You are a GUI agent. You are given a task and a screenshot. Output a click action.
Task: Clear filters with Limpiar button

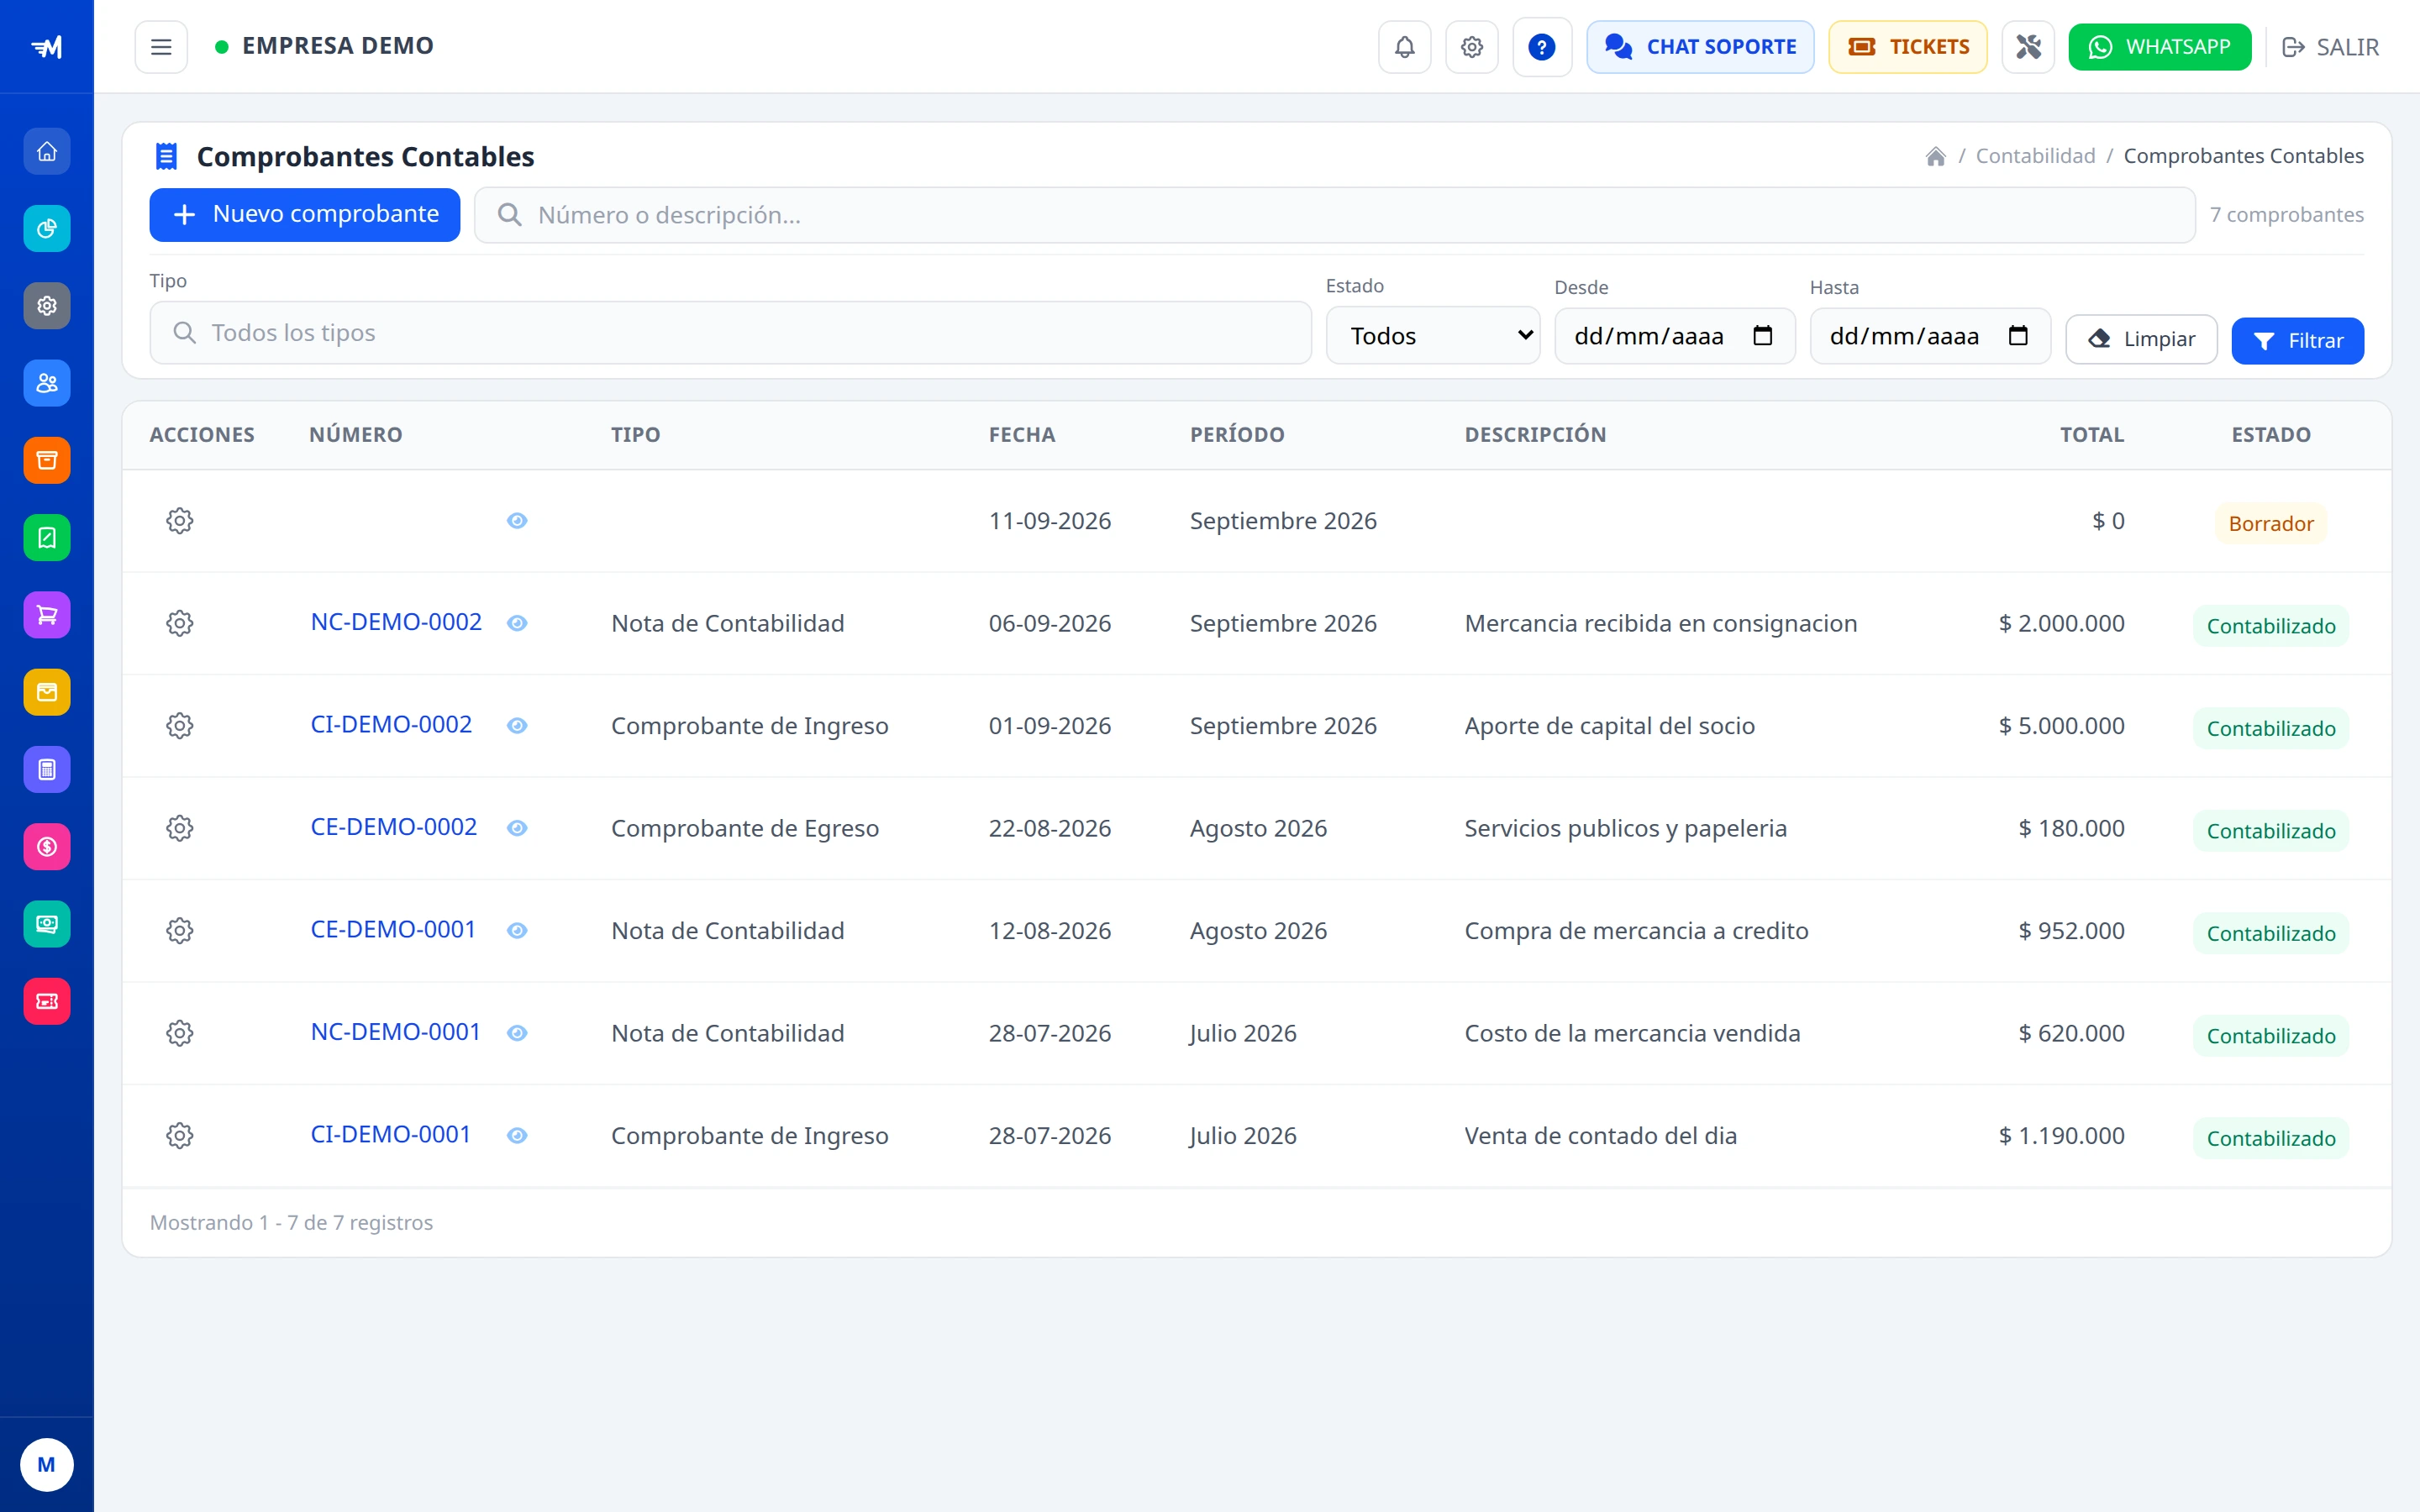click(2141, 340)
